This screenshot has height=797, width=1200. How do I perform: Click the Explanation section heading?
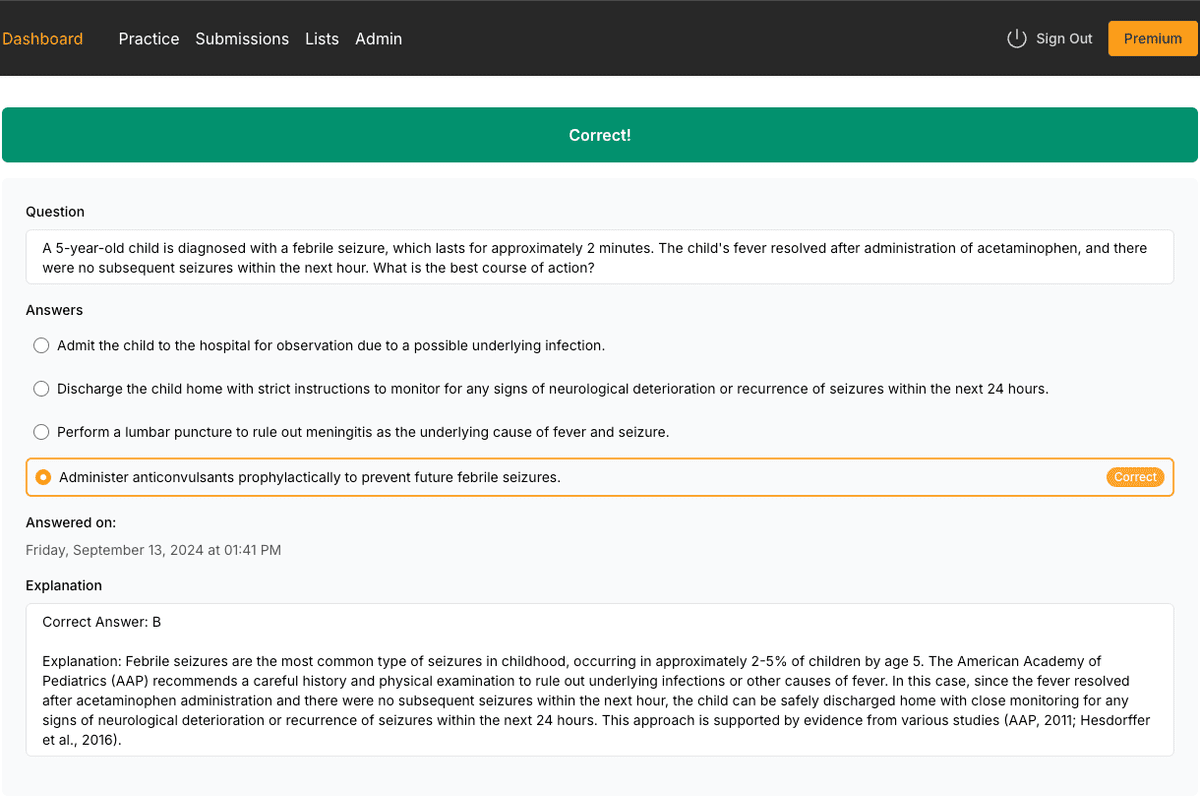64,586
